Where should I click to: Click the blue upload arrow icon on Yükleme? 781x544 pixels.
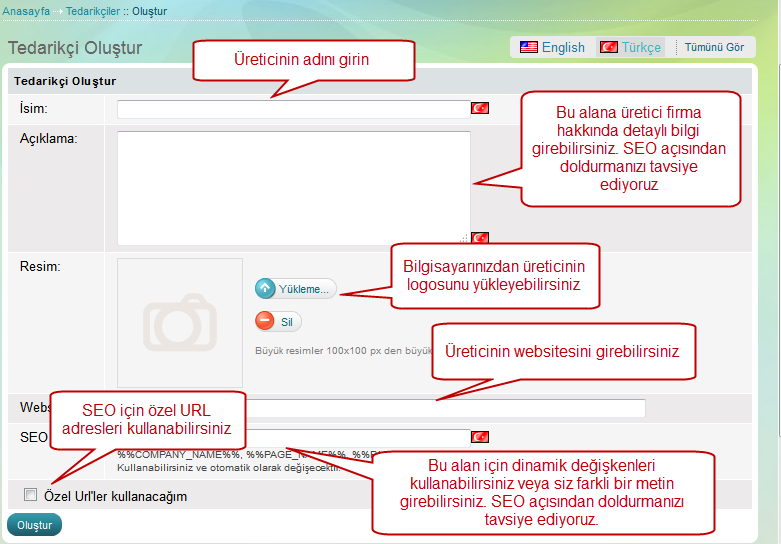[265, 289]
